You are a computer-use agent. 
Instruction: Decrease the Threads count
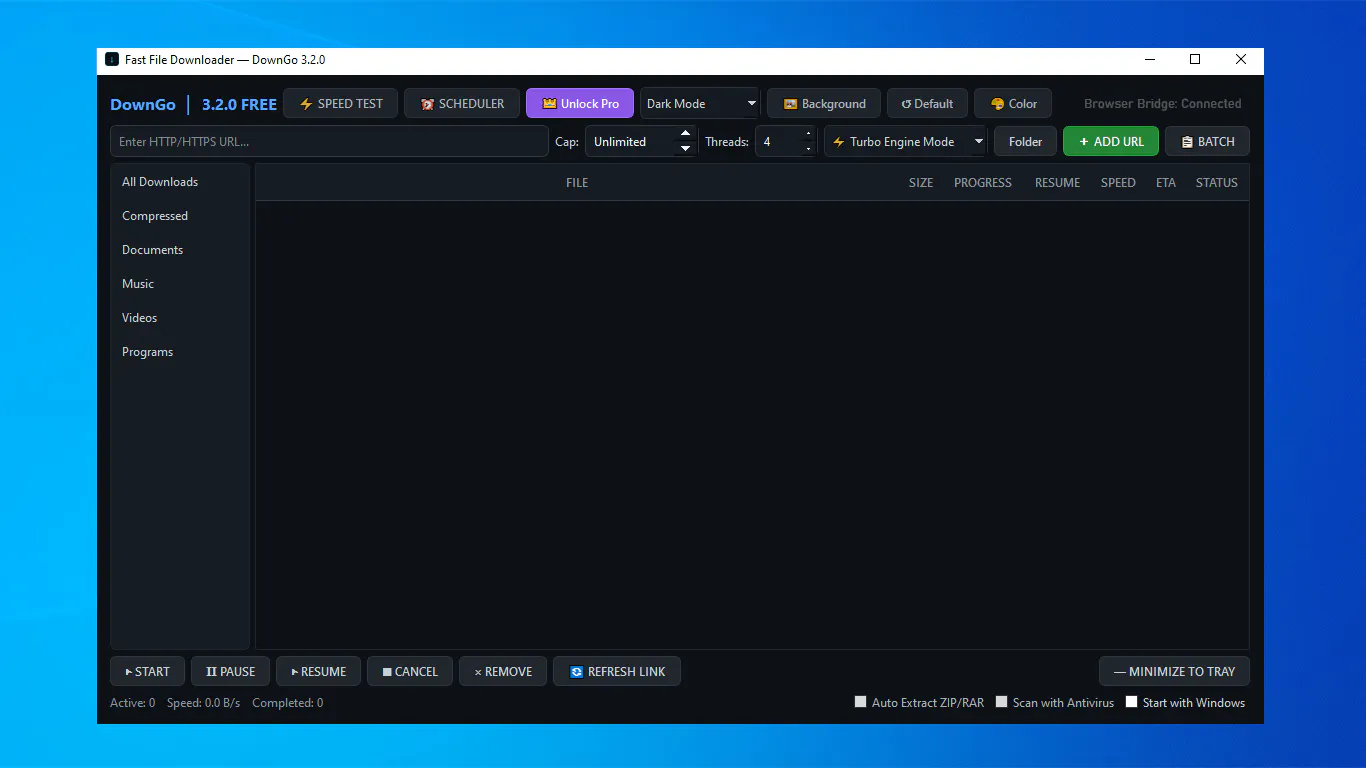808,149
